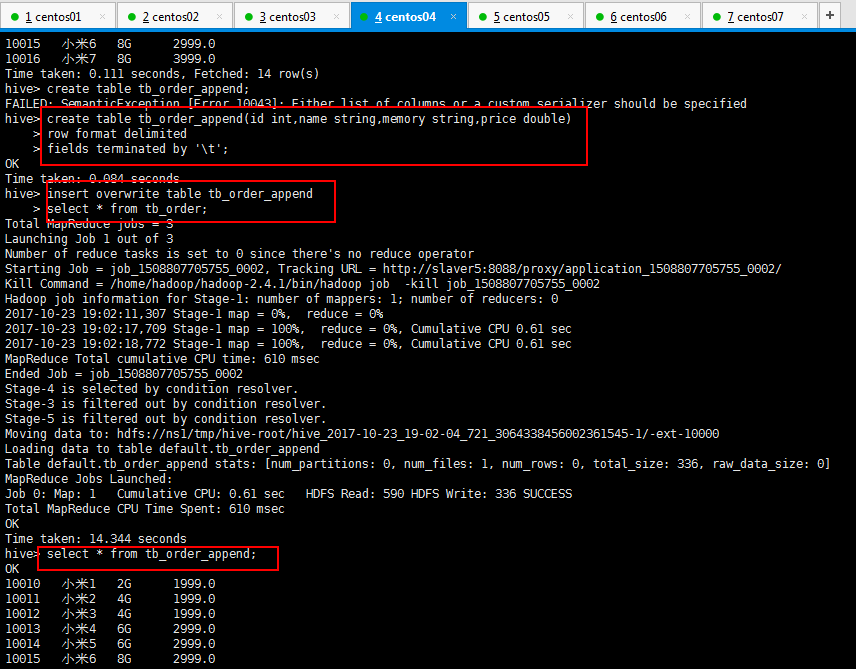This screenshot has width=856, height=669.
Task: Click the 'Kill Command' line text
Action: coord(302,284)
